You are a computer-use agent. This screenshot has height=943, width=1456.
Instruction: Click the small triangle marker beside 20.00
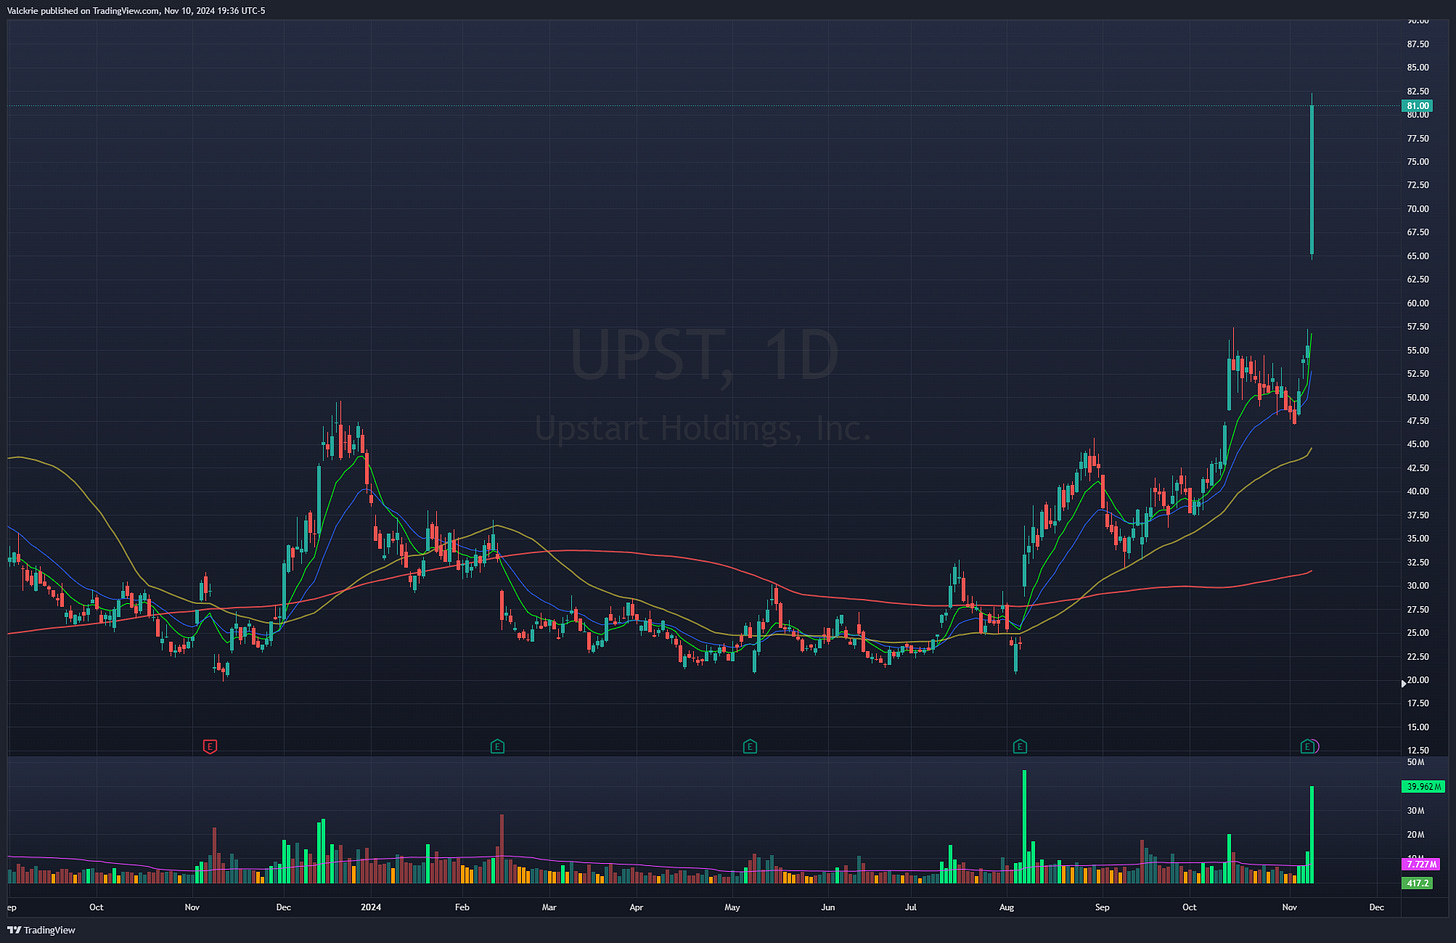(1404, 682)
